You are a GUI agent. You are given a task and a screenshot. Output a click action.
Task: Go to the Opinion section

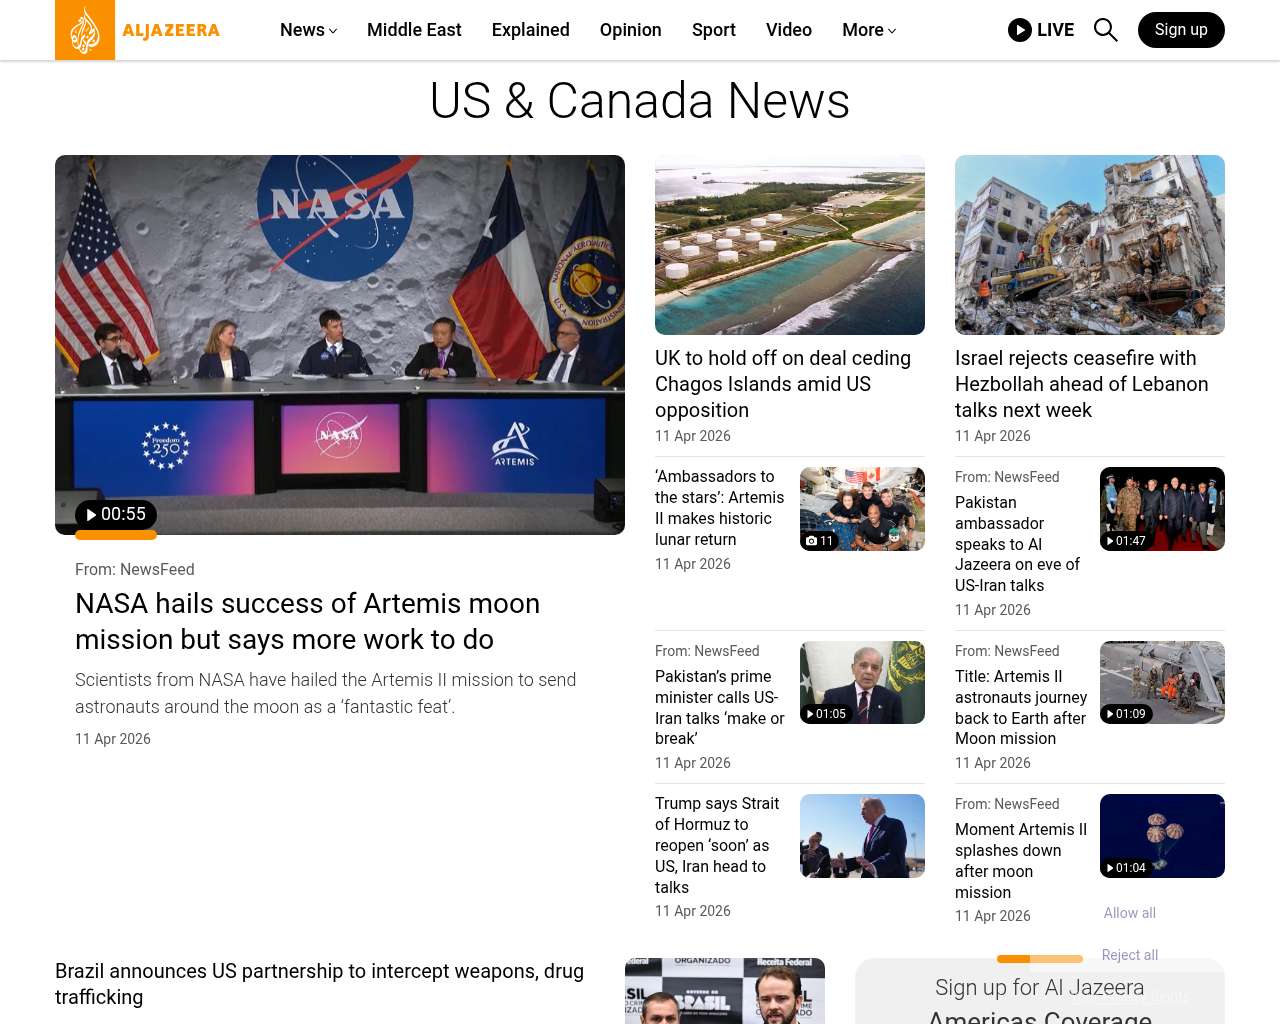pos(630,30)
